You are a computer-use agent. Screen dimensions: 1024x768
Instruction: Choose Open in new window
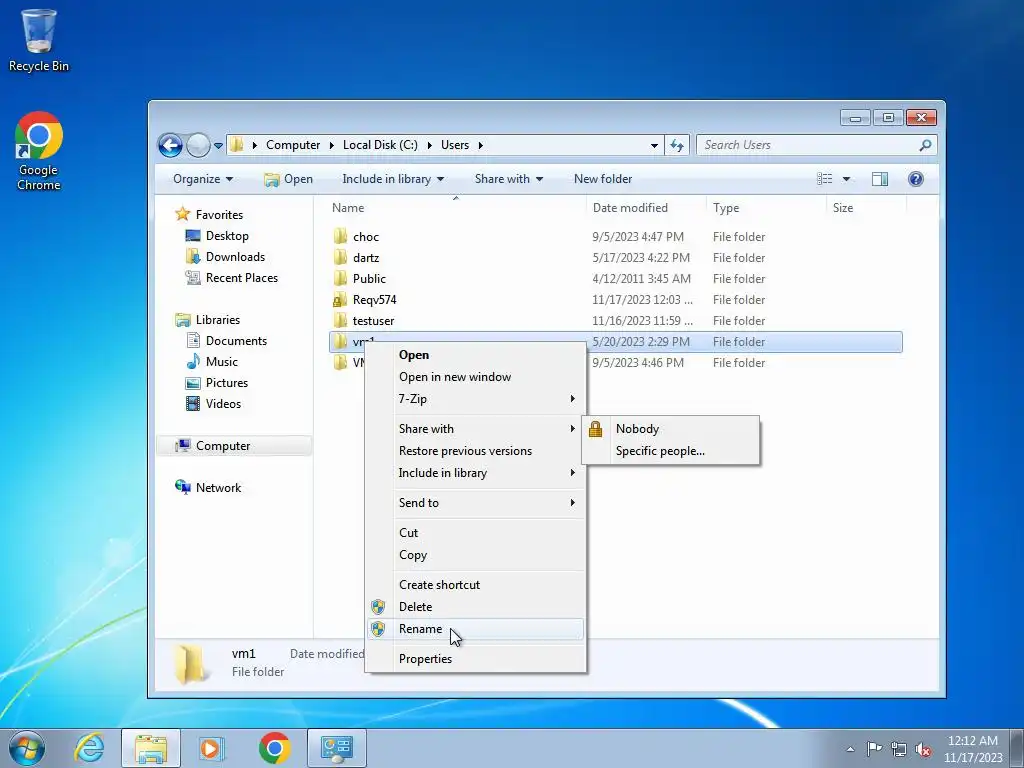coord(475,377)
